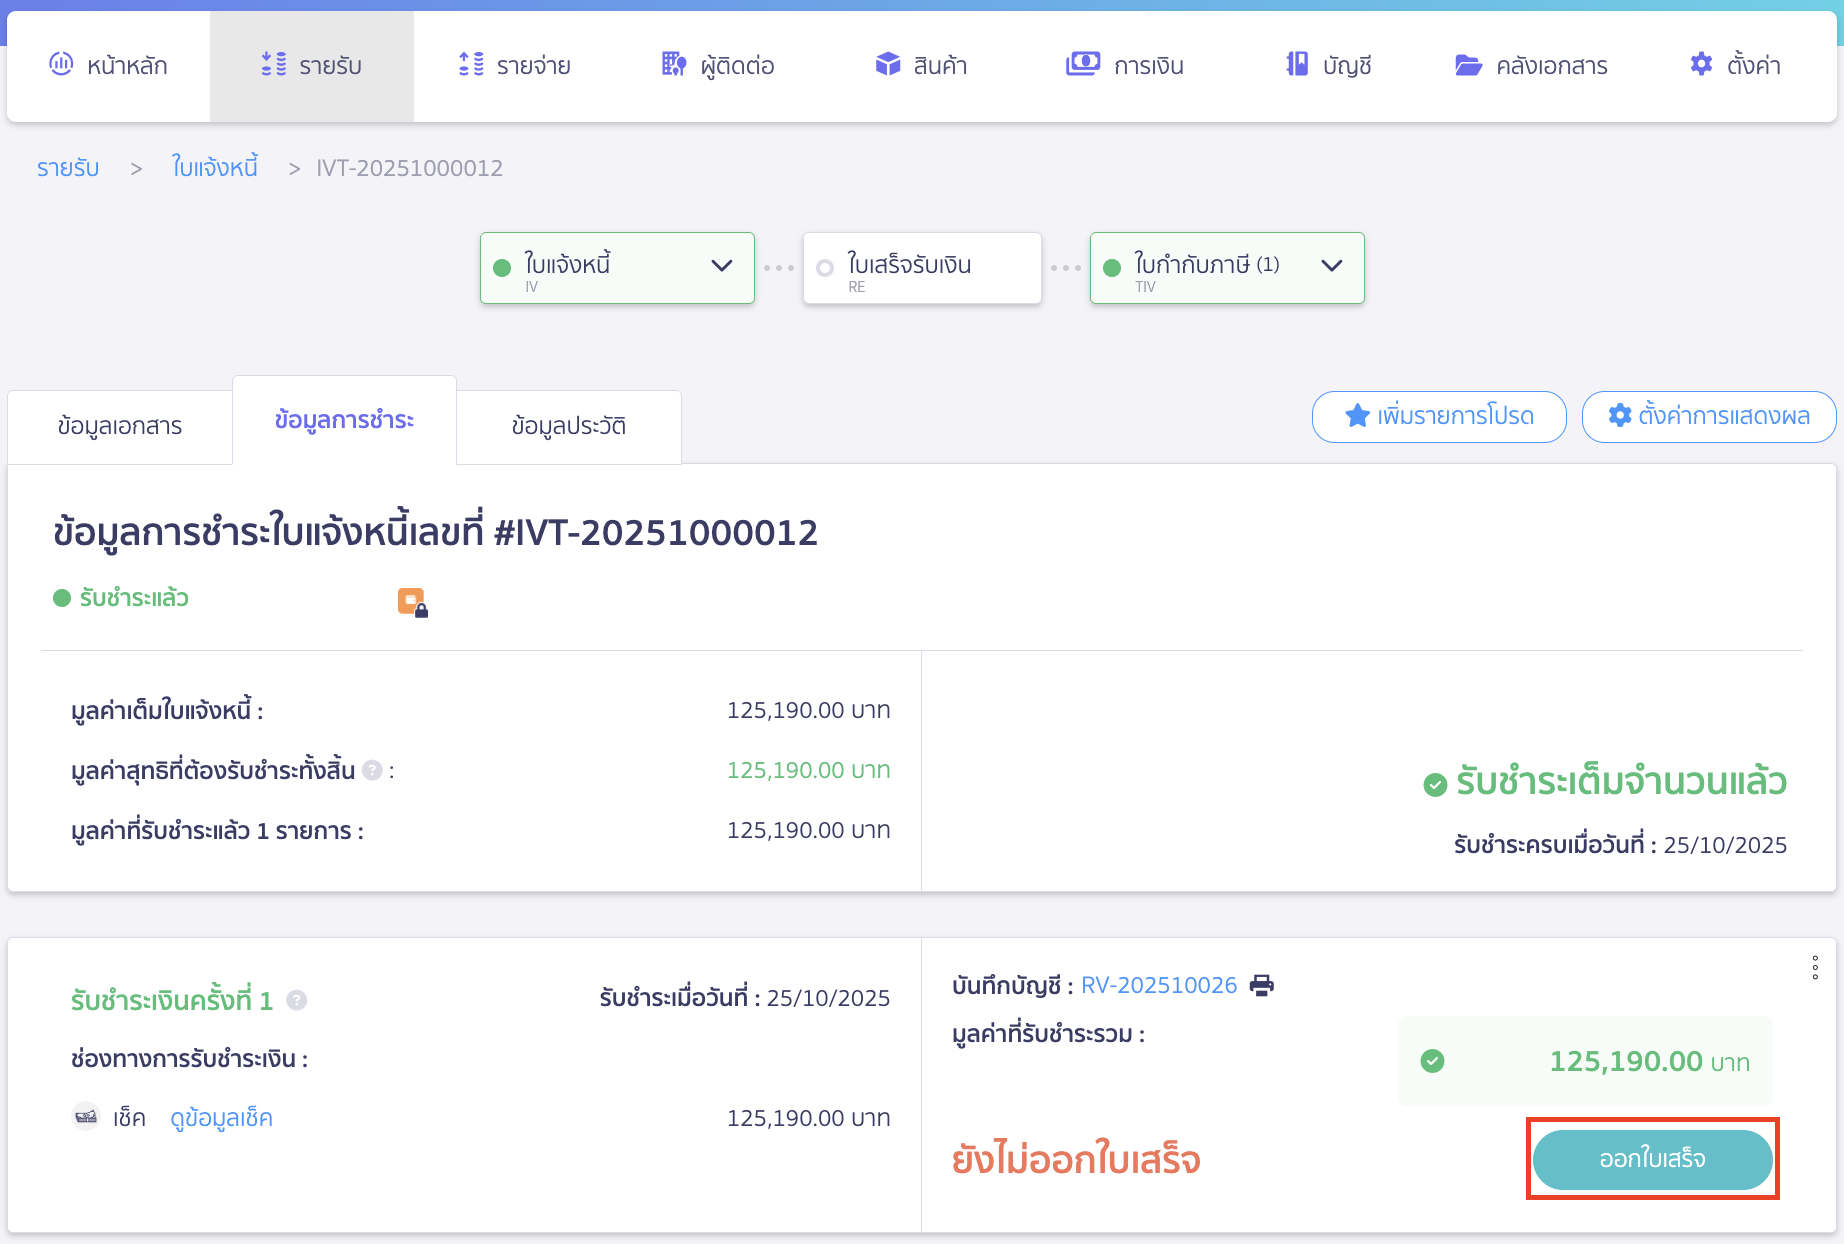This screenshot has height=1244, width=1844.
Task: Click the orange locked note icon
Action: click(x=412, y=602)
